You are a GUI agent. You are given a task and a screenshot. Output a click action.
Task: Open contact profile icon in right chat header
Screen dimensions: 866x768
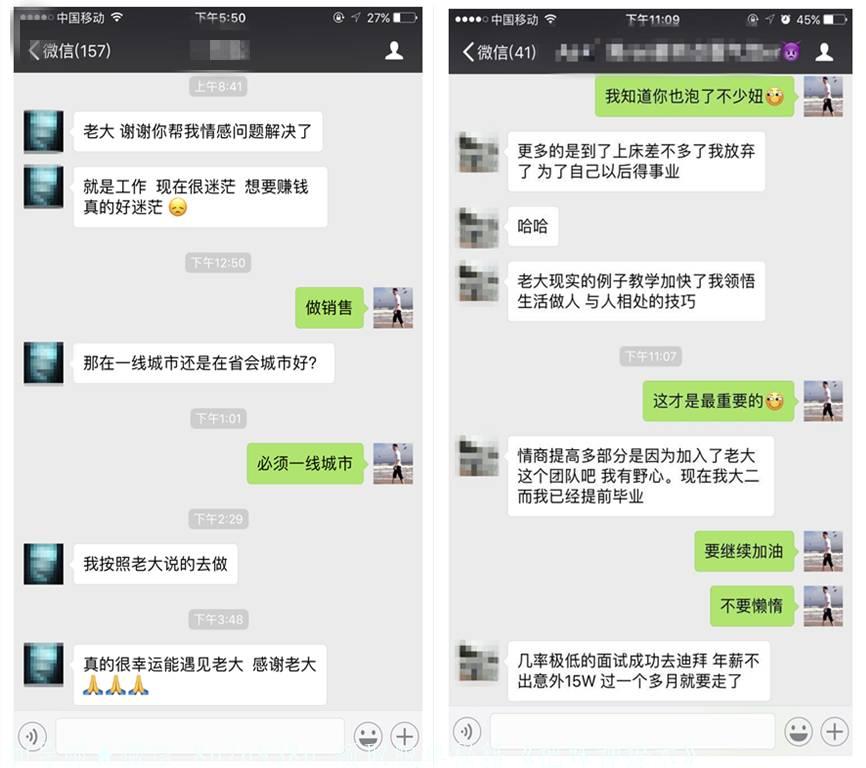824,52
